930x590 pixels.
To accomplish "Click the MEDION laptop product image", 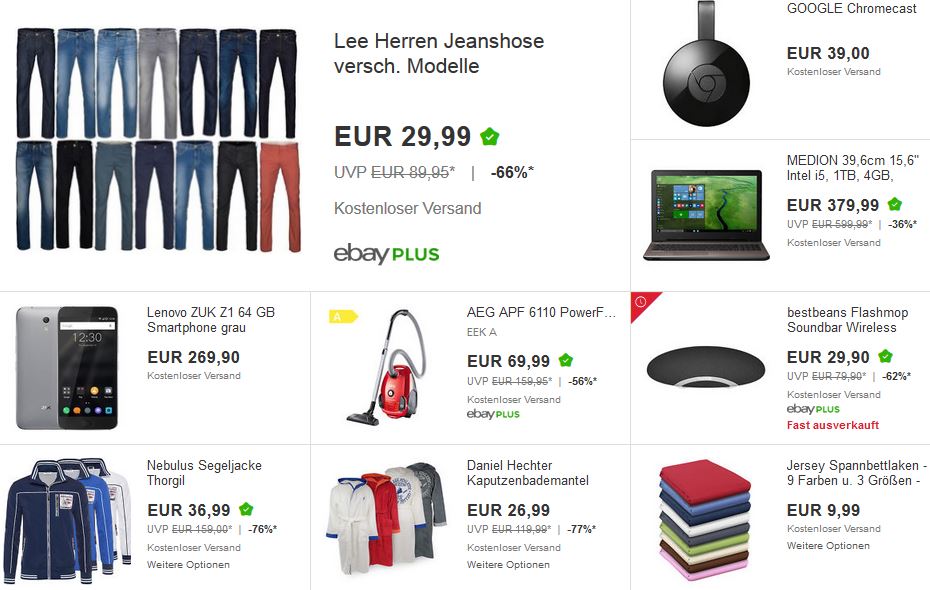I will [x=706, y=215].
